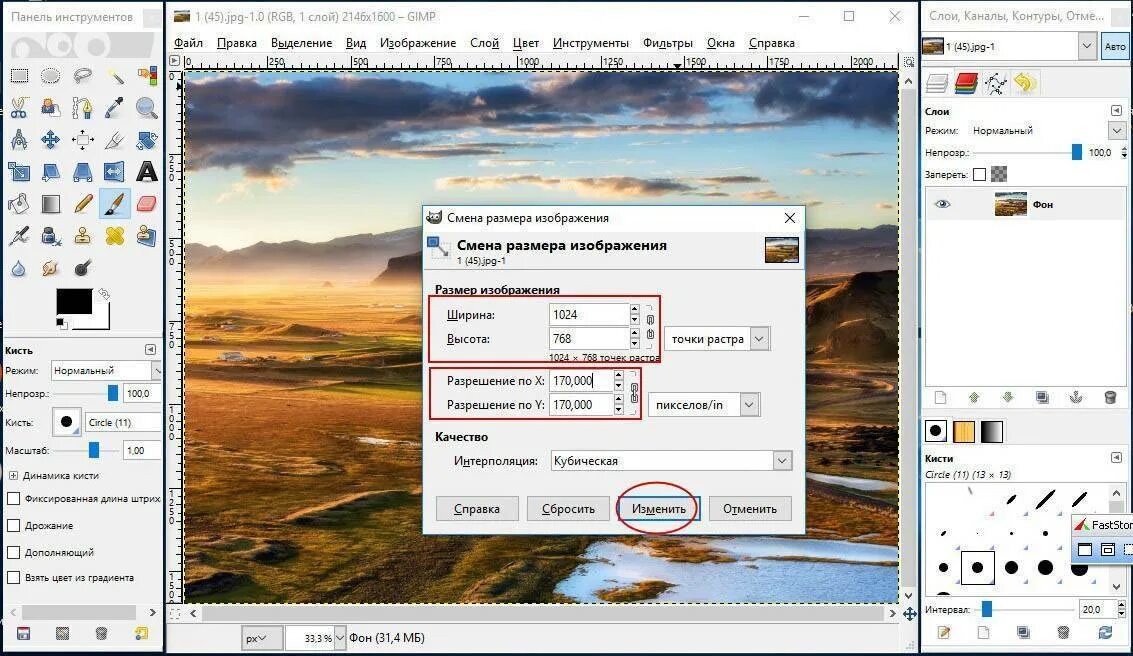The image size is (1133, 656).
Task: Open the 'Файл' menu
Action: 189,43
